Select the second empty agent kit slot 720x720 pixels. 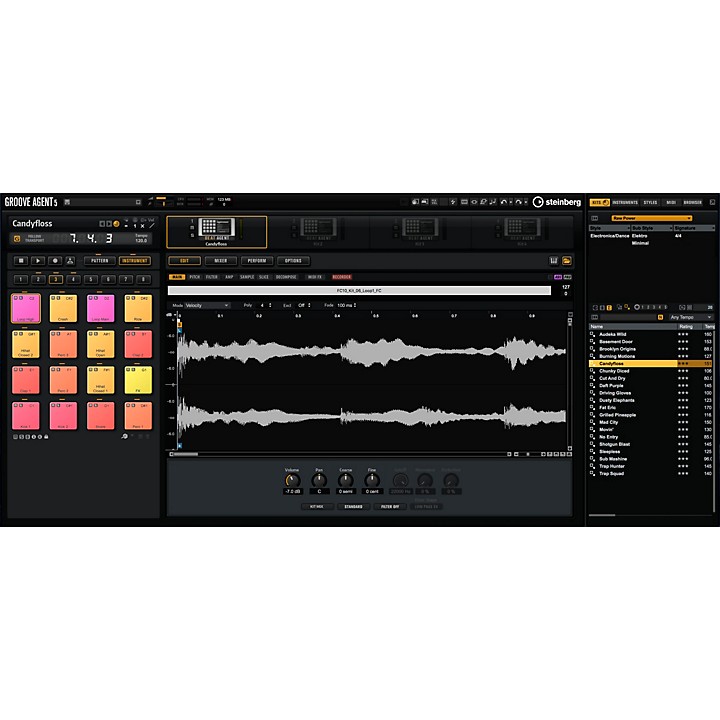[x=318, y=232]
